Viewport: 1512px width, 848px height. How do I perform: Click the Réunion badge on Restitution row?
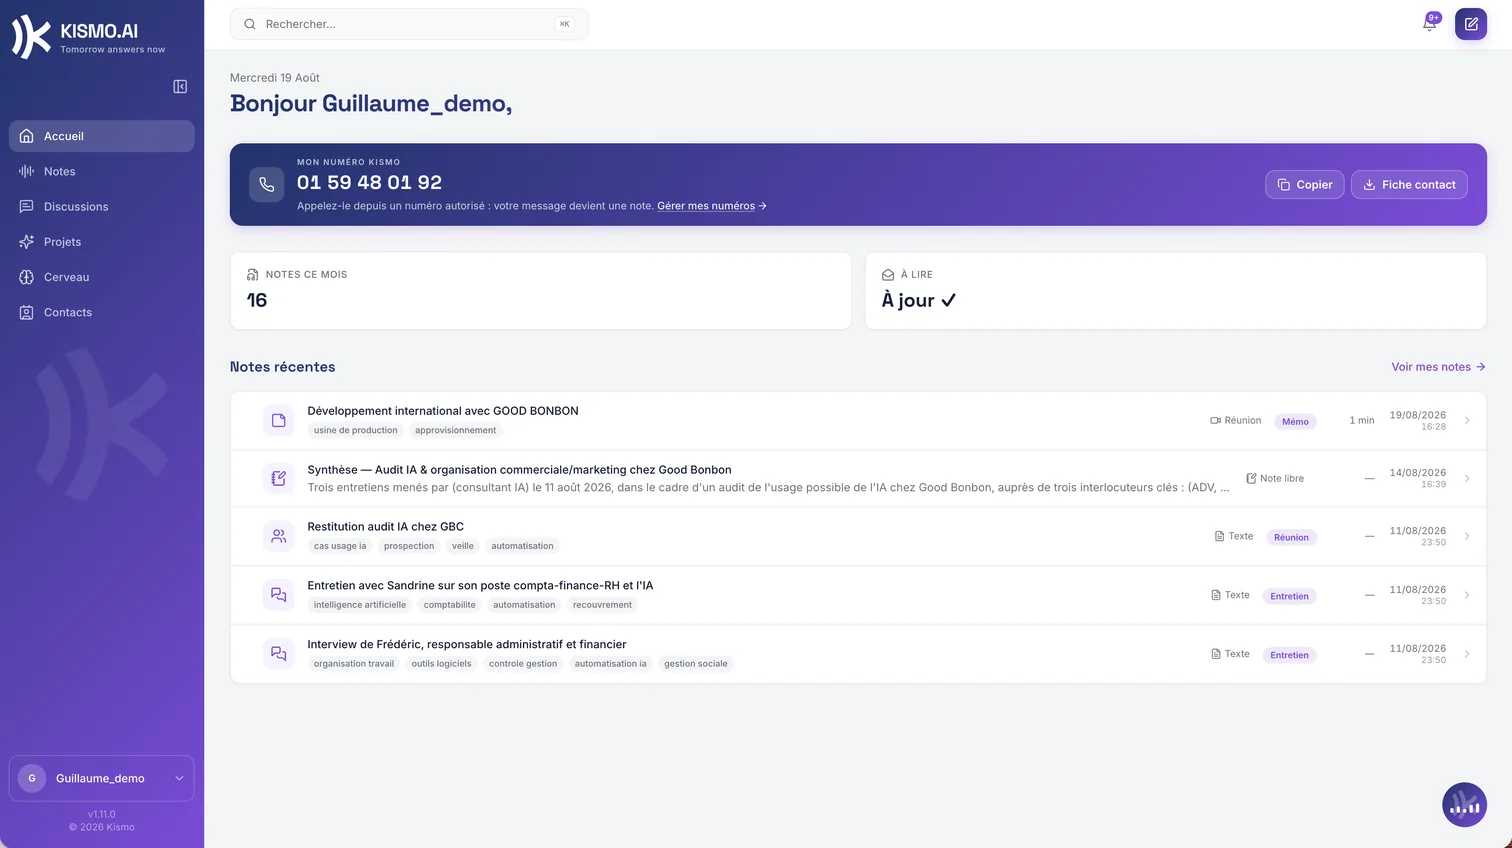click(x=1291, y=537)
